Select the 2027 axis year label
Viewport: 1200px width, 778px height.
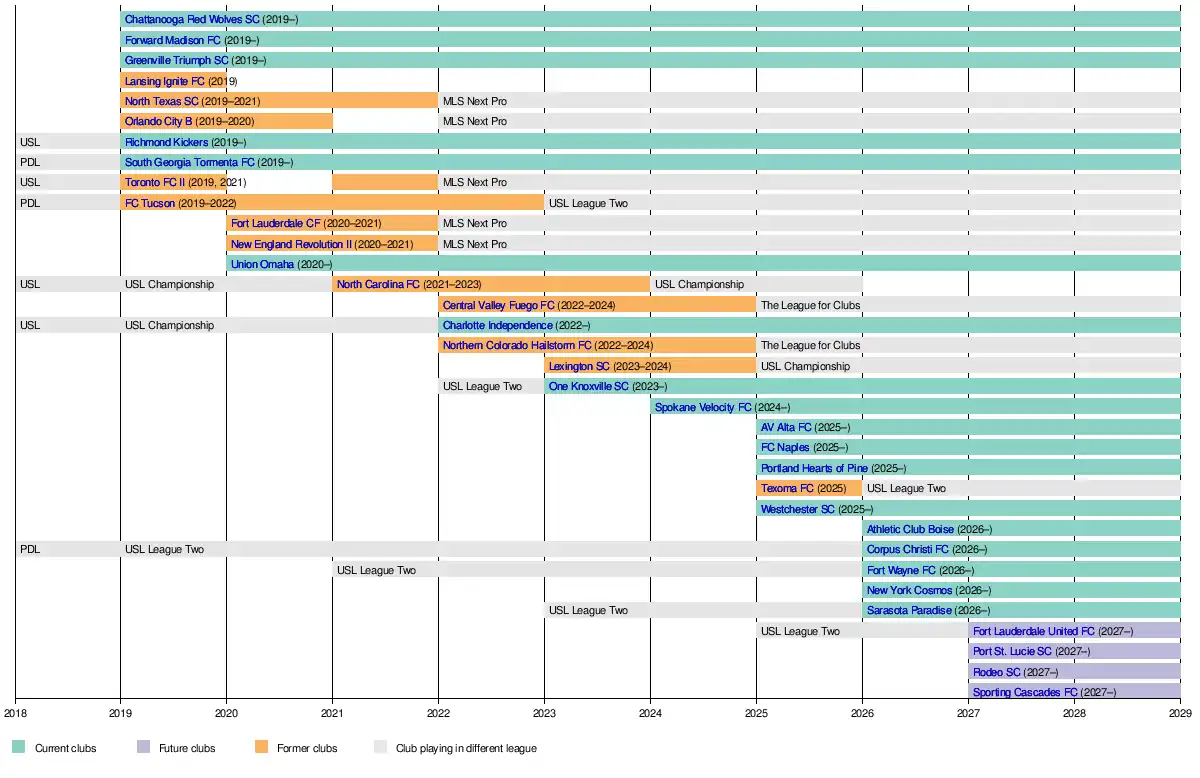pyautogui.click(x=968, y=713)
